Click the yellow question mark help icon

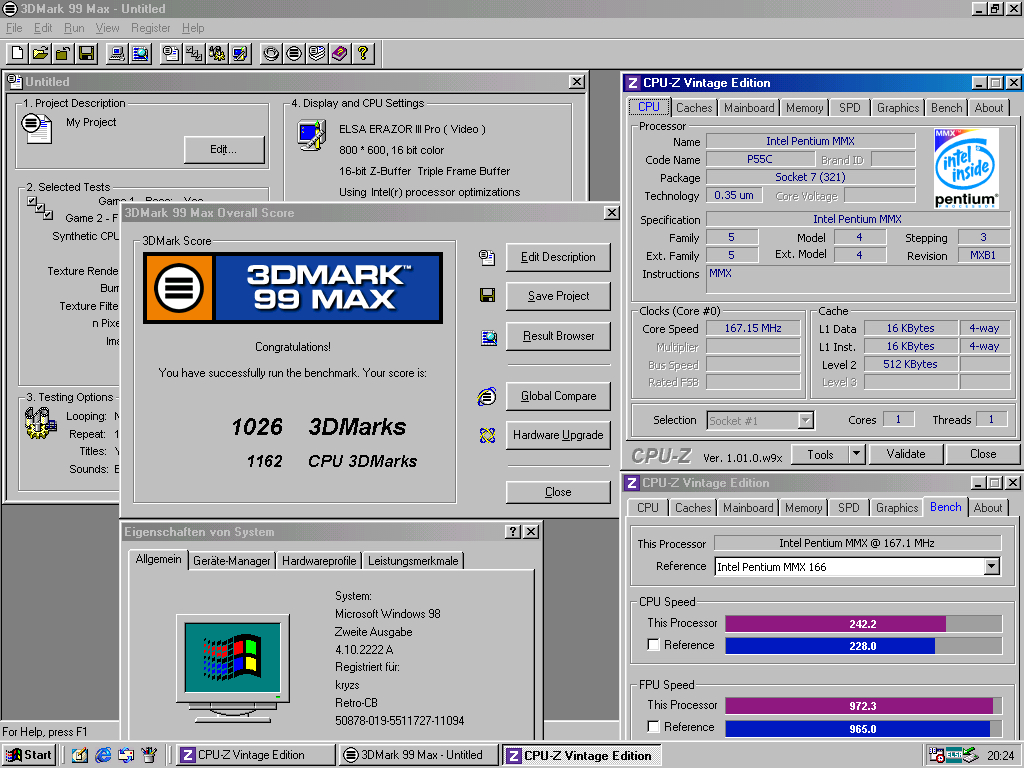coord(362,54)
